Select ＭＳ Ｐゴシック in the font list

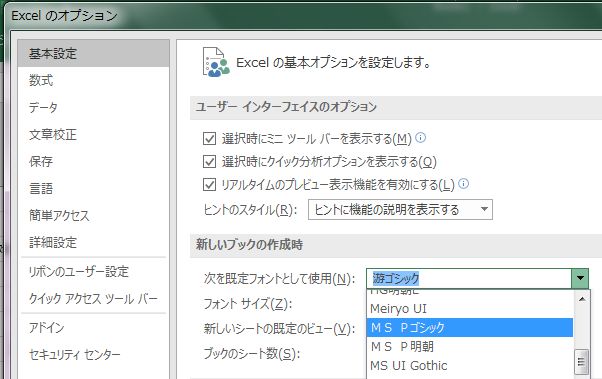point(470,328)
